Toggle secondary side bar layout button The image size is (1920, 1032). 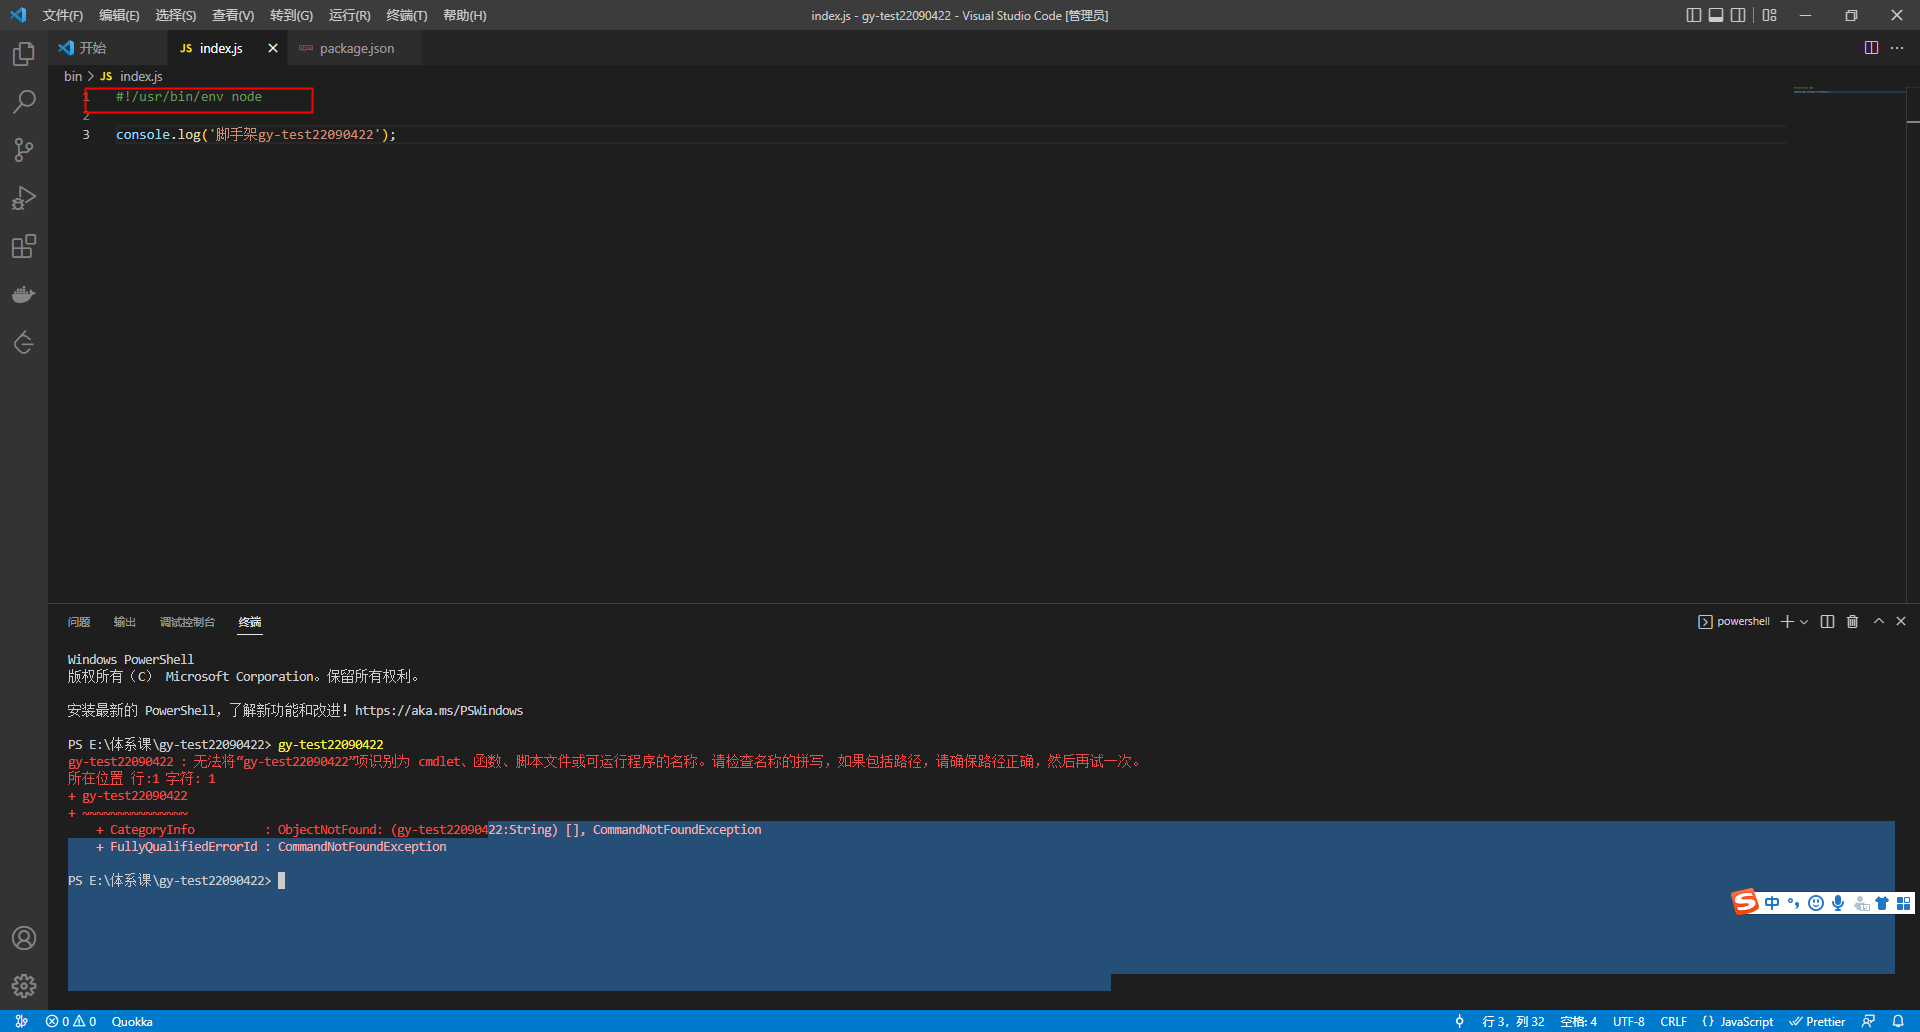click(1738, 15)
